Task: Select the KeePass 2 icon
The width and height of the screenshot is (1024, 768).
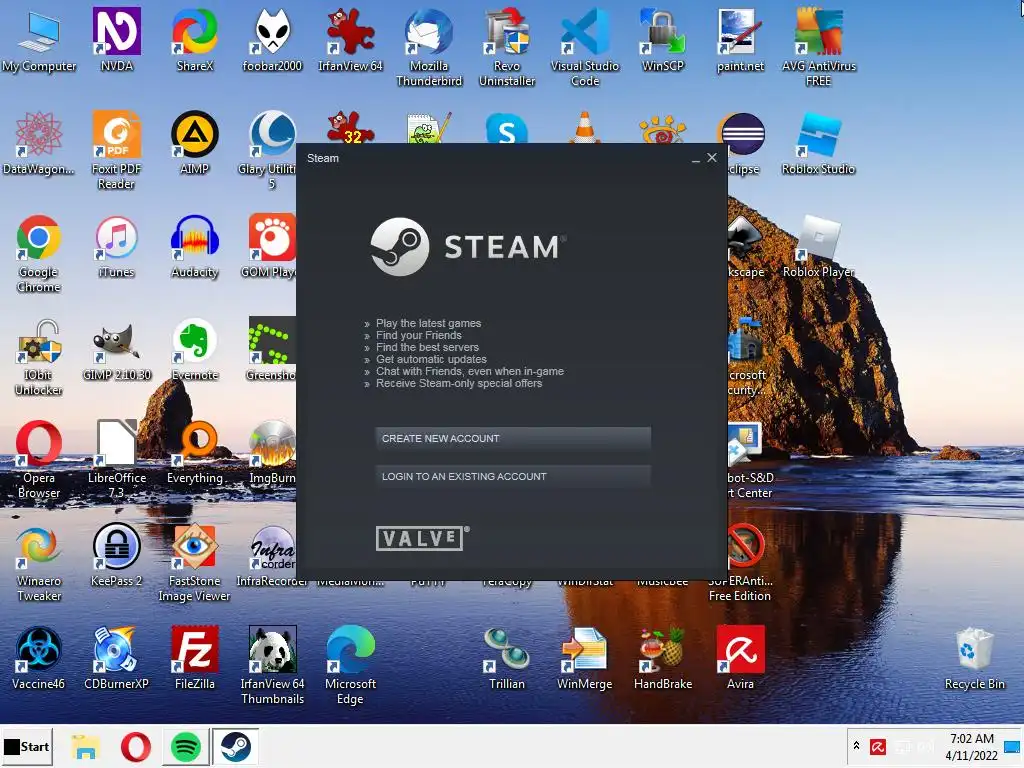Action: point(117,556)
